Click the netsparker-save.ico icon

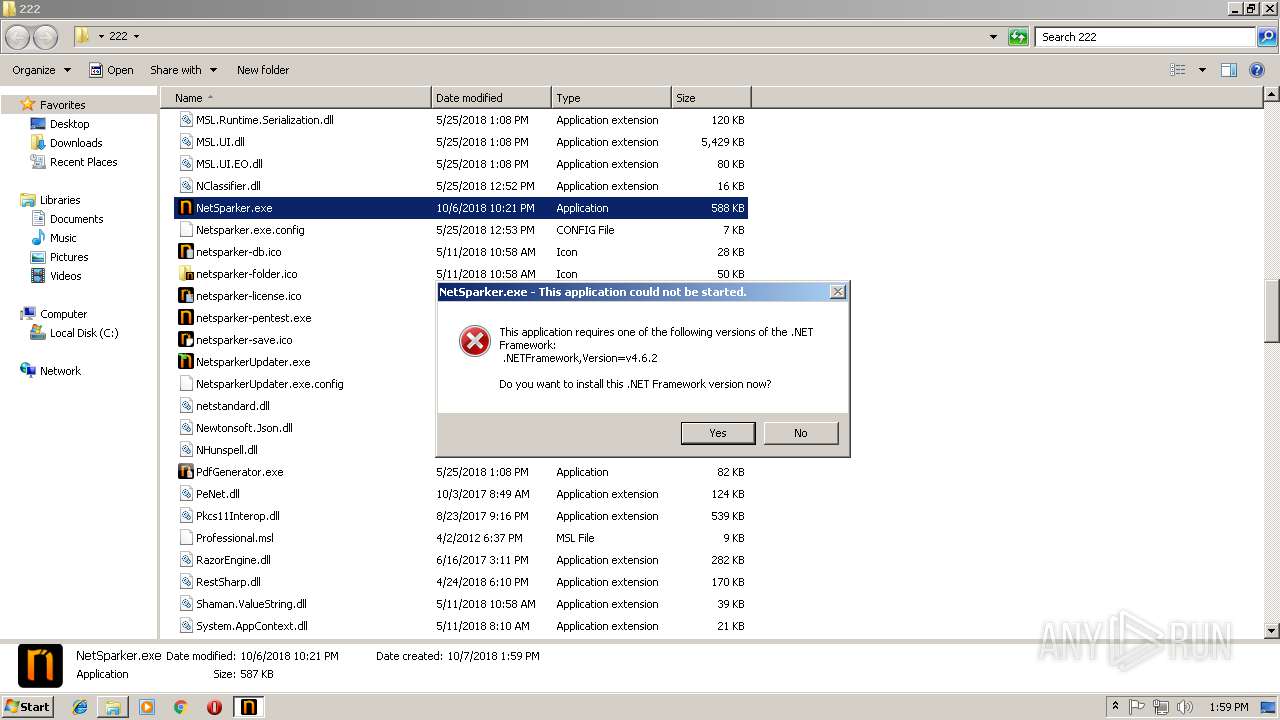[185, 340]
